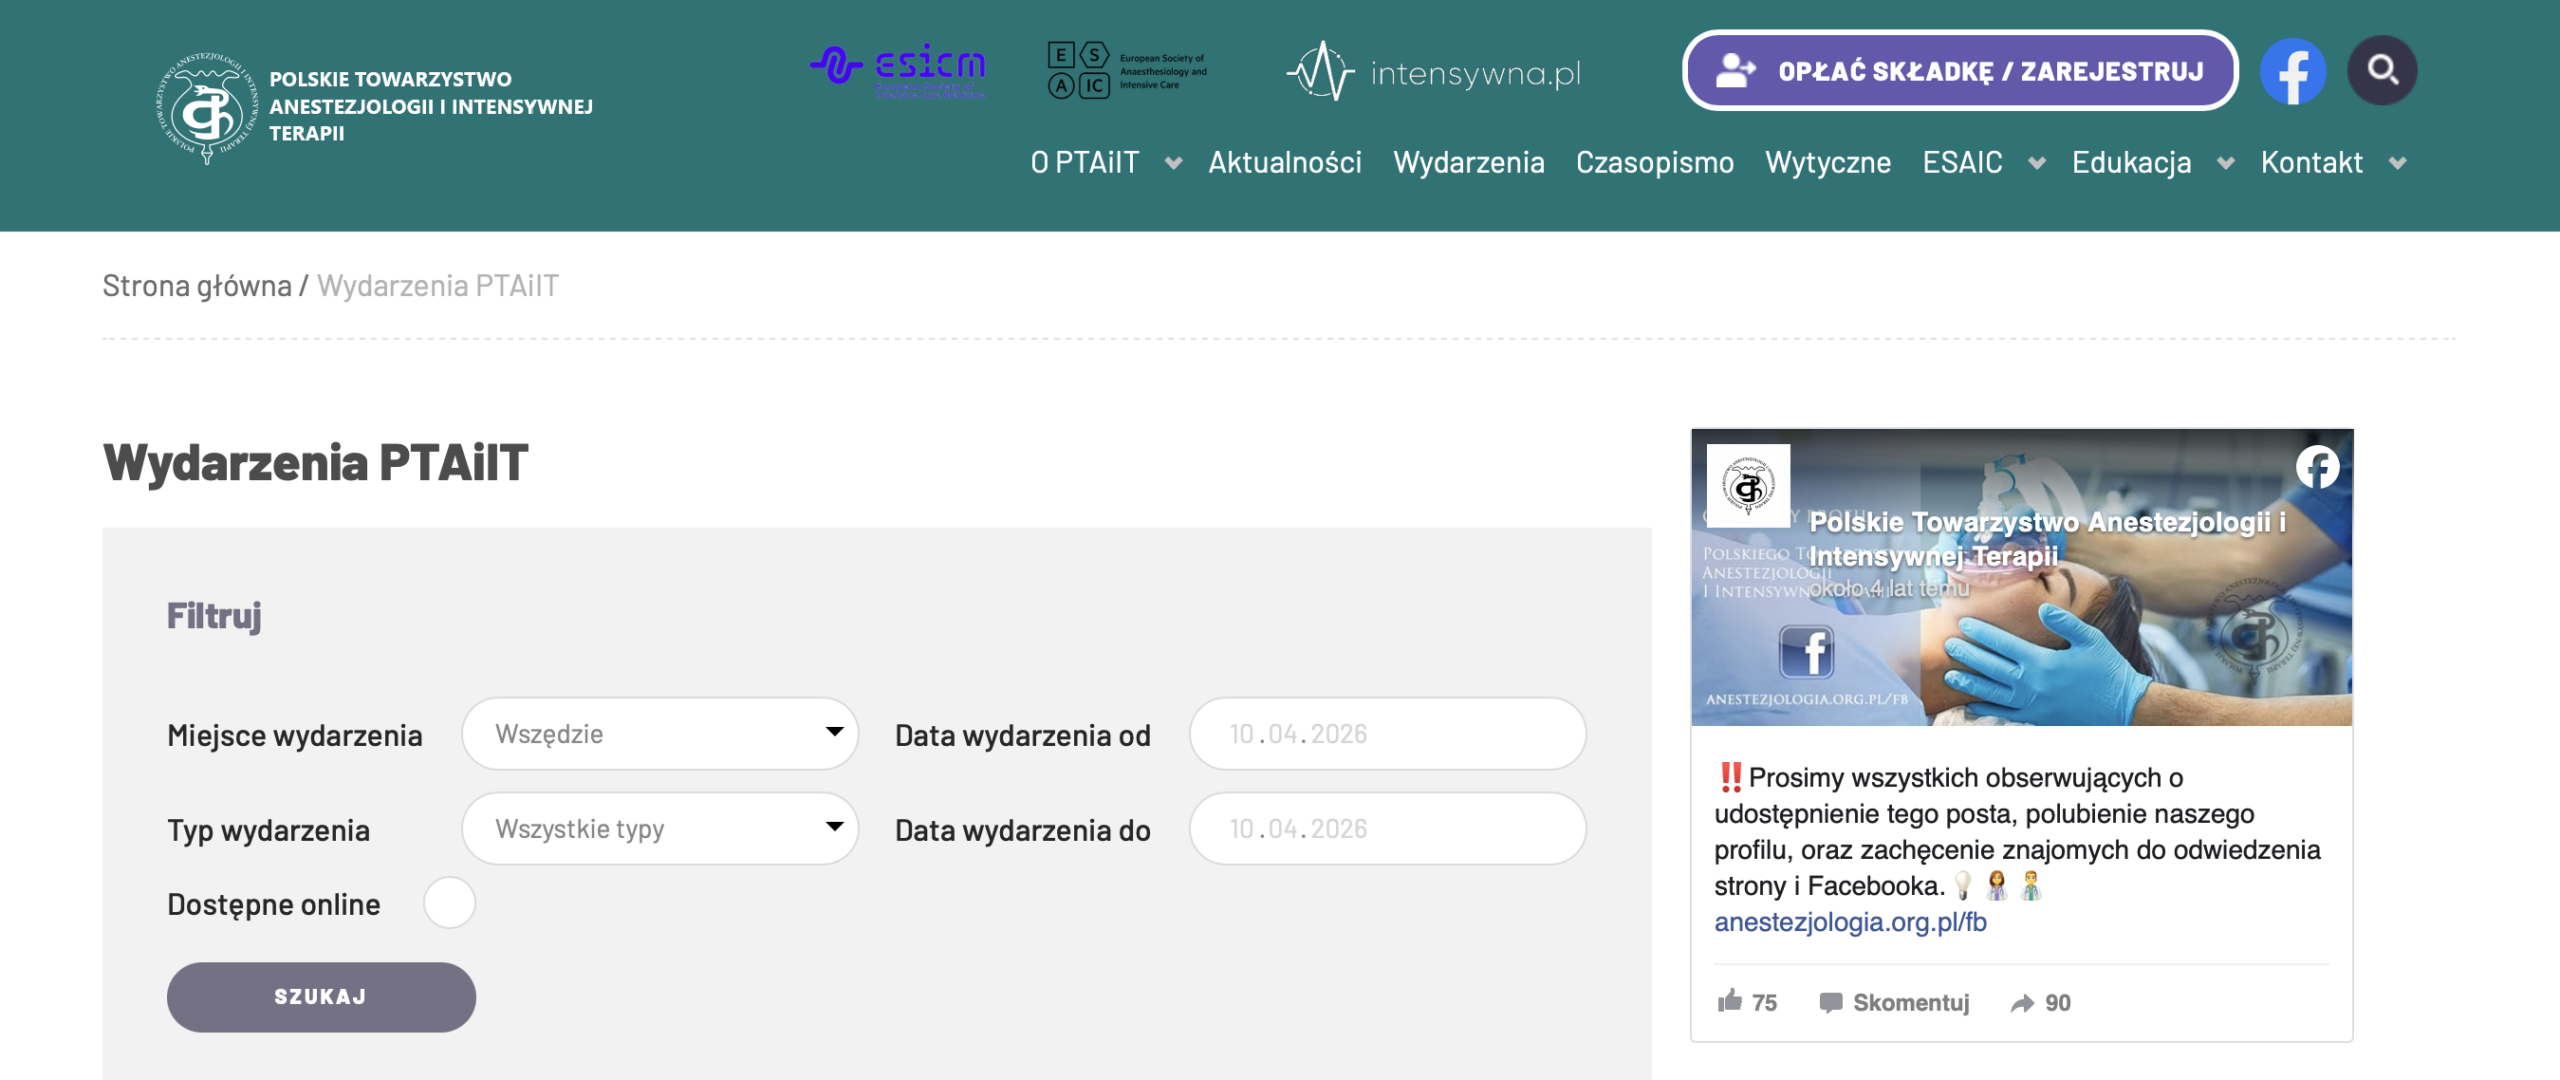Click the PTAiIT society logo emblem
The height and width of the screenshot is (1080, 2560).
coord(208,108)
